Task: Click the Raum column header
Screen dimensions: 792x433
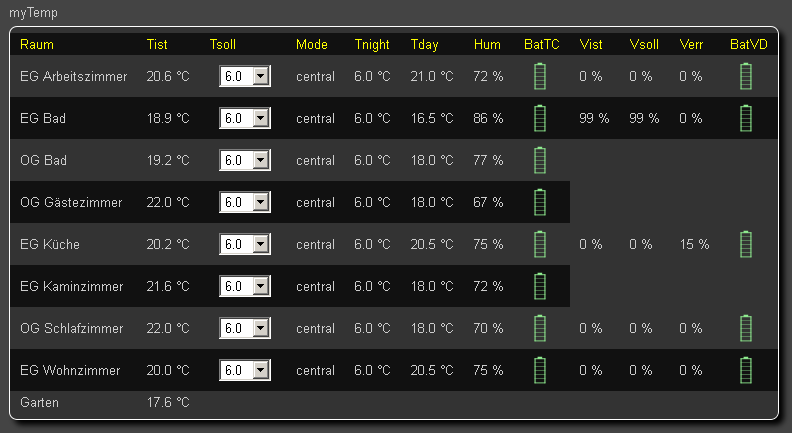Action: [x=37, y=45]
